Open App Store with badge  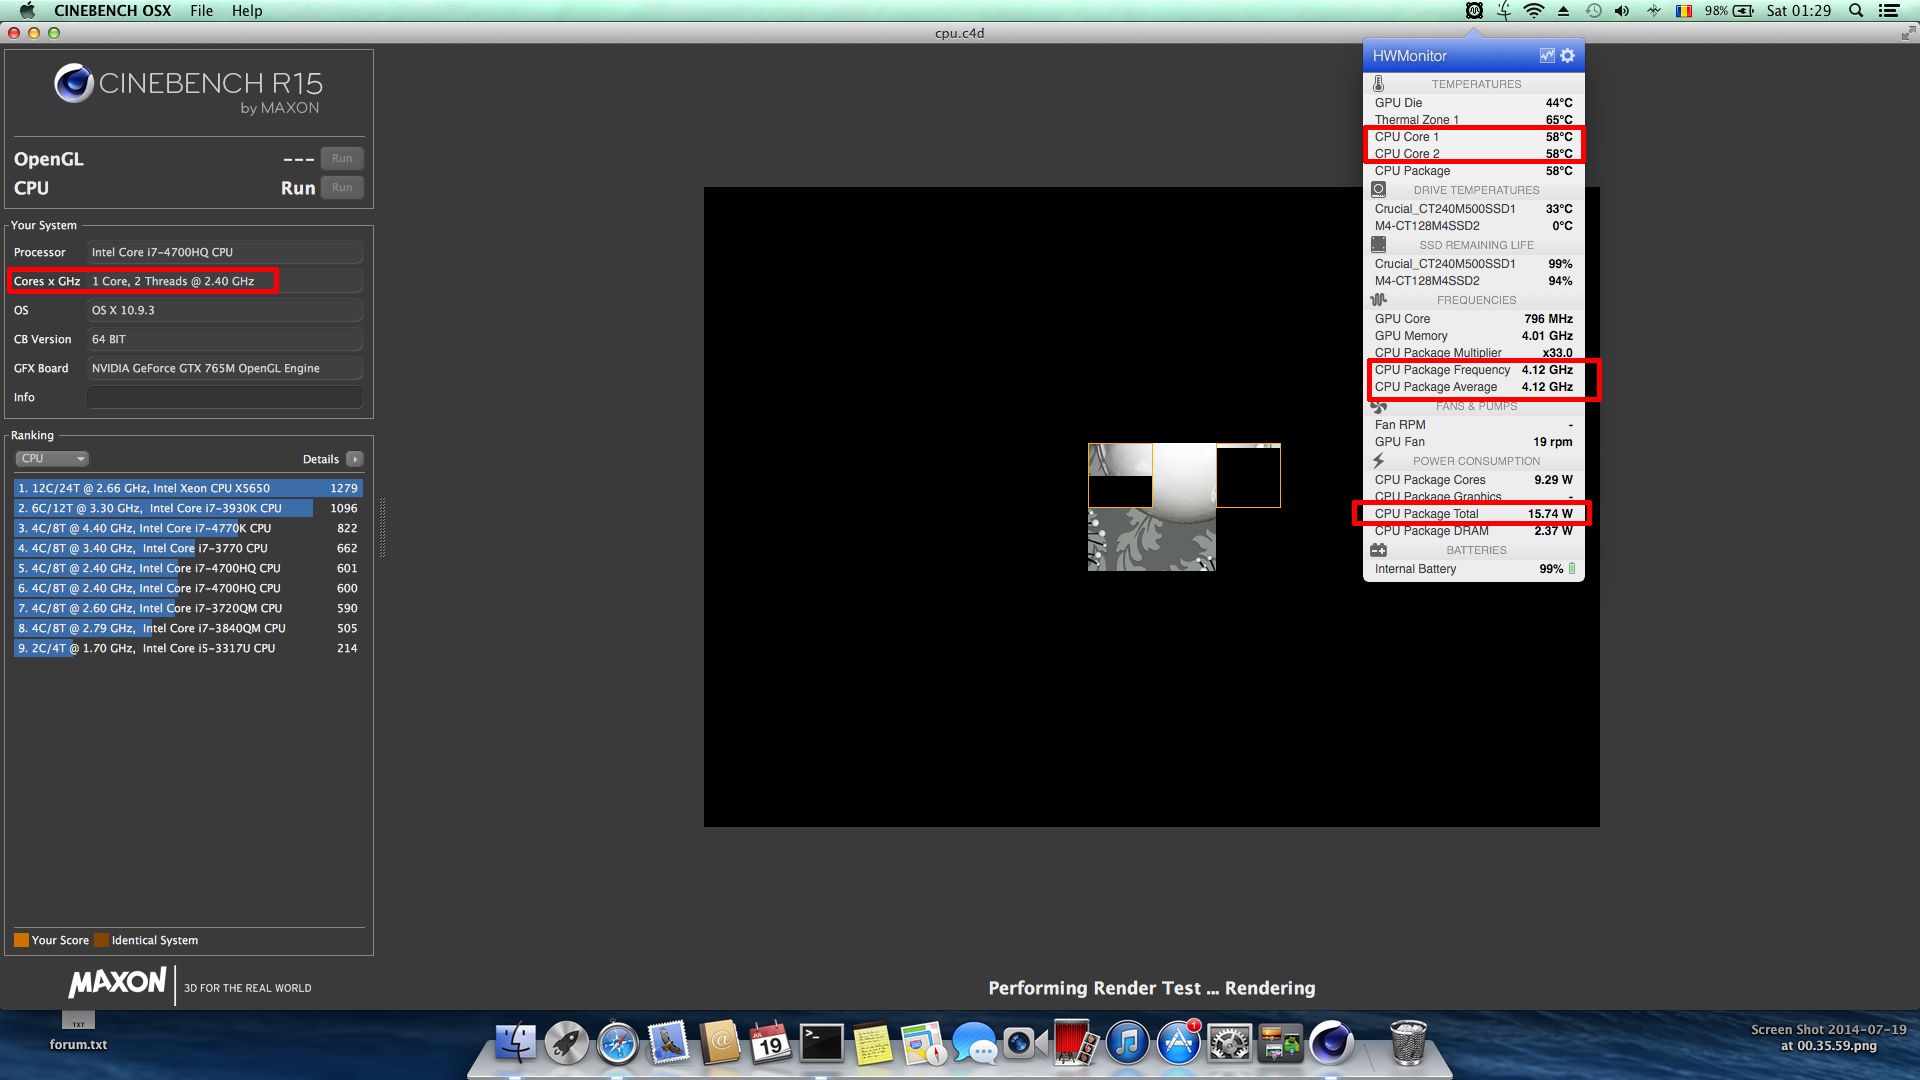1178,1043
